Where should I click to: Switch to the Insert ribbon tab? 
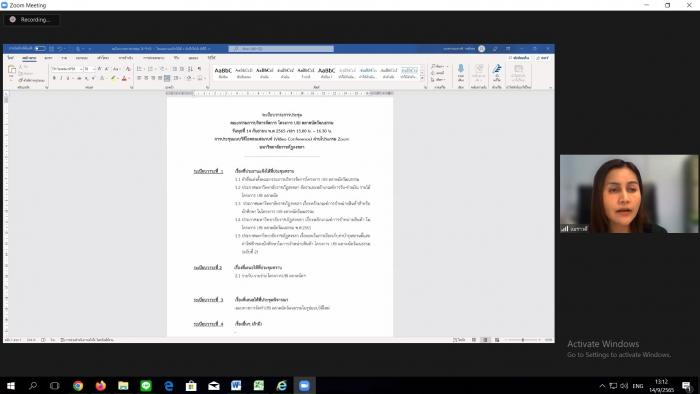click(x=48, y=58)
